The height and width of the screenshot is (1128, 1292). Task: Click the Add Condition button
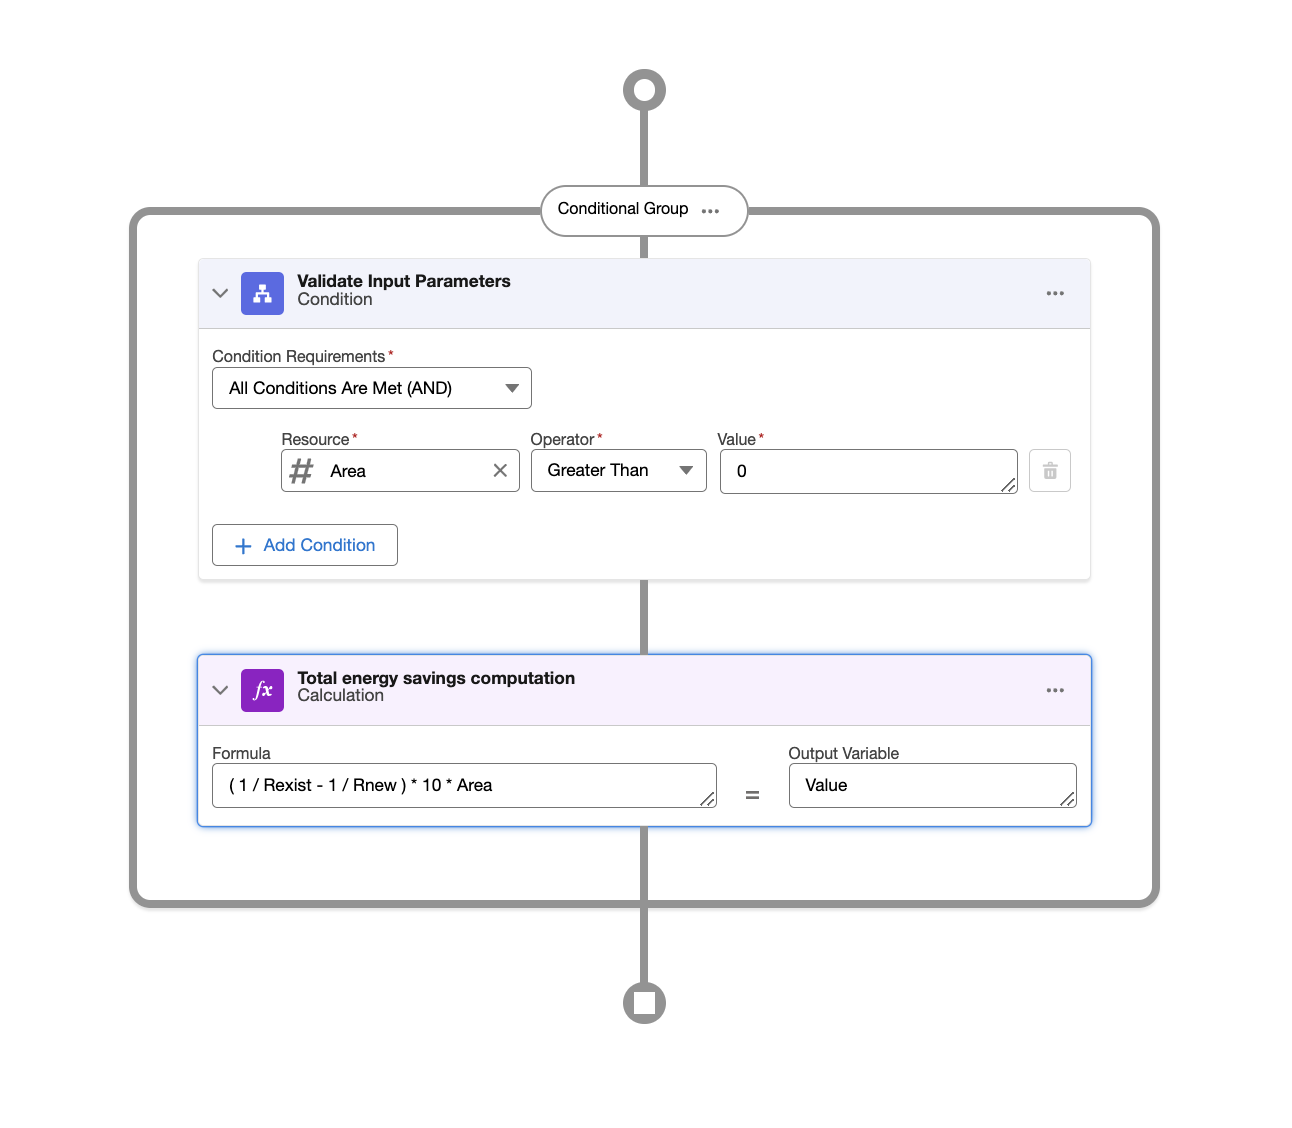pos(304,545)
